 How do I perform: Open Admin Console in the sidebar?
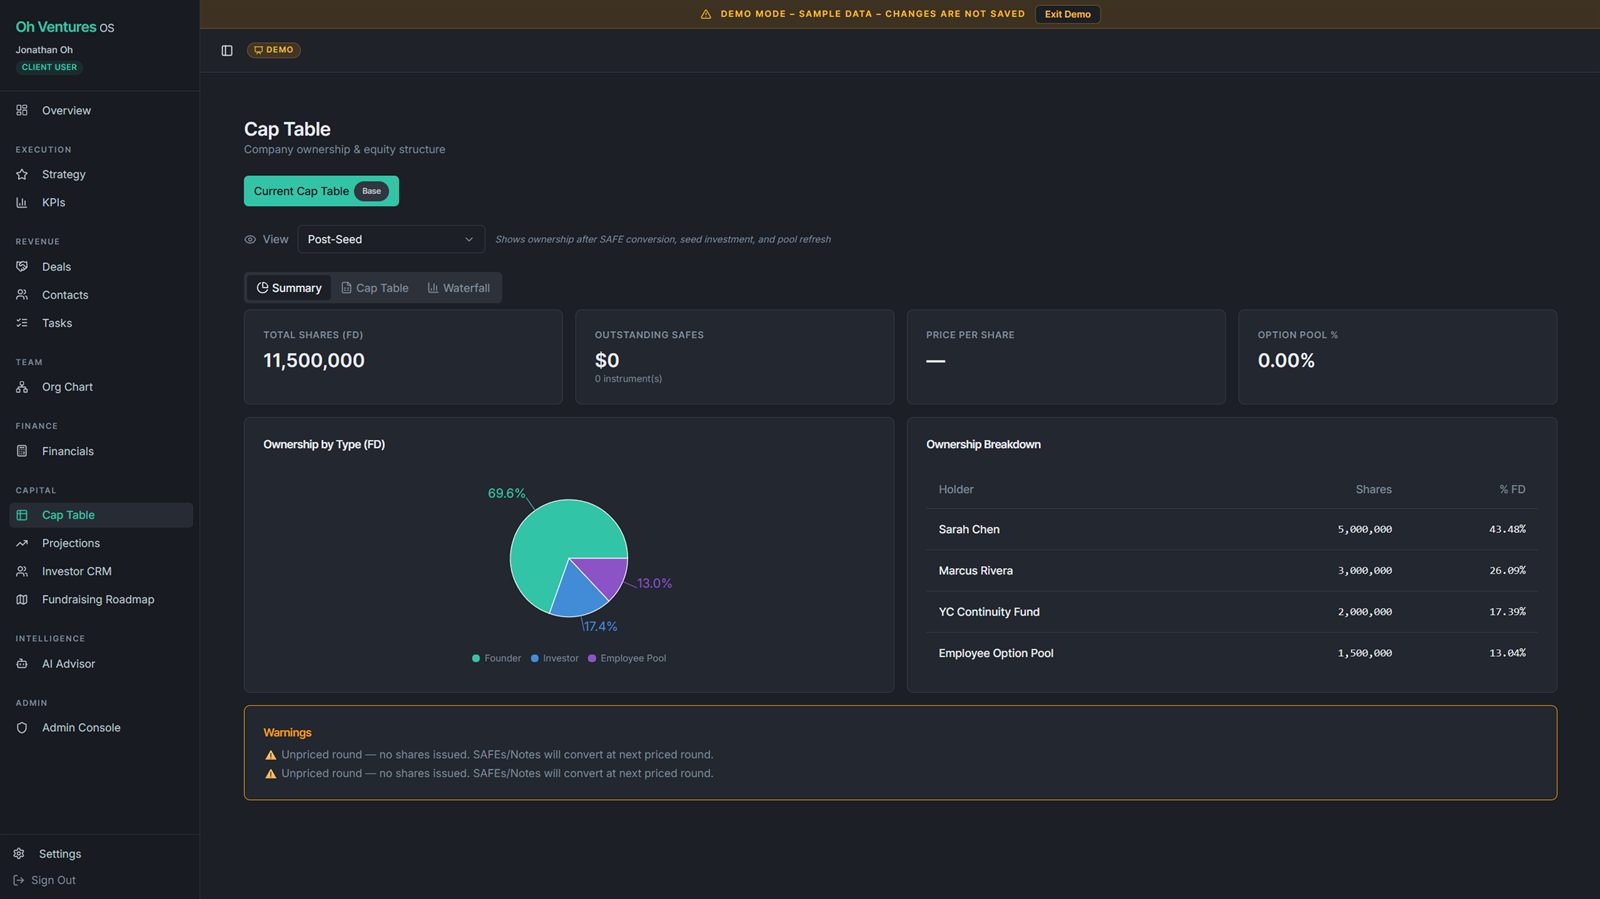[x=100, y=728]
